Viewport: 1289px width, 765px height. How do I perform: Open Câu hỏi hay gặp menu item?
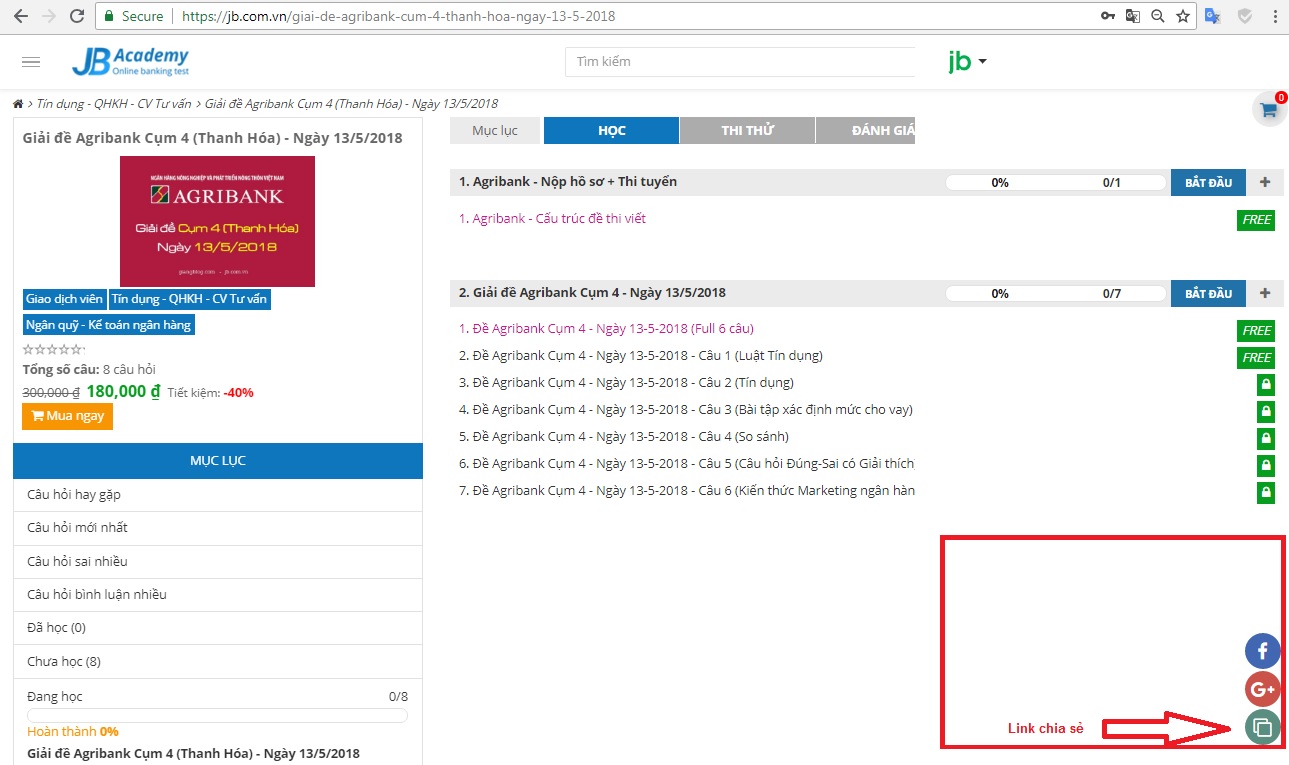coord(218,495)
